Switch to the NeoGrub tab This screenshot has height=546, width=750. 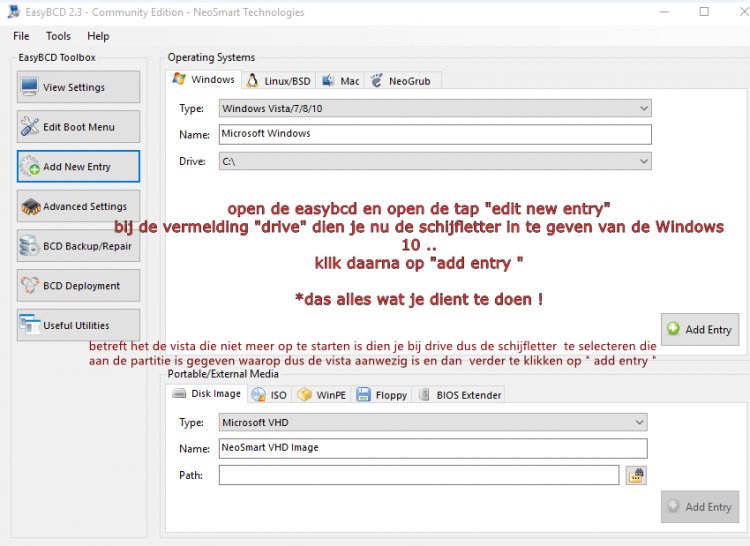click(402, 81)
